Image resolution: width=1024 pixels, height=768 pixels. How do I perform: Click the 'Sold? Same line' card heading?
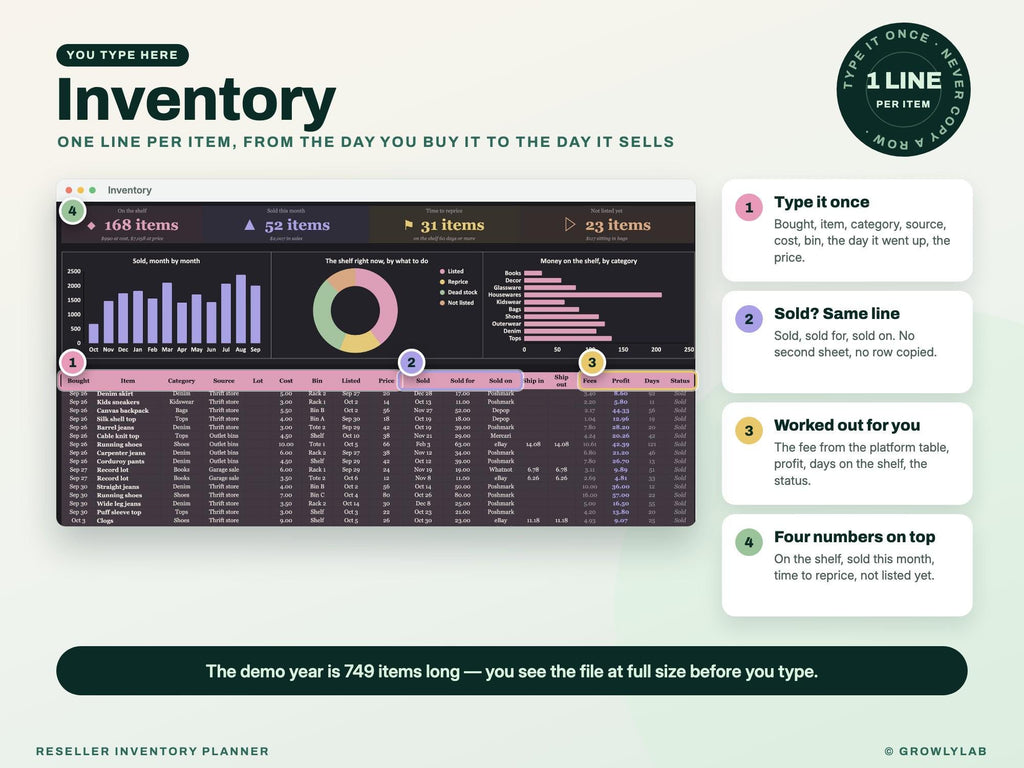[x=837, y=313]
